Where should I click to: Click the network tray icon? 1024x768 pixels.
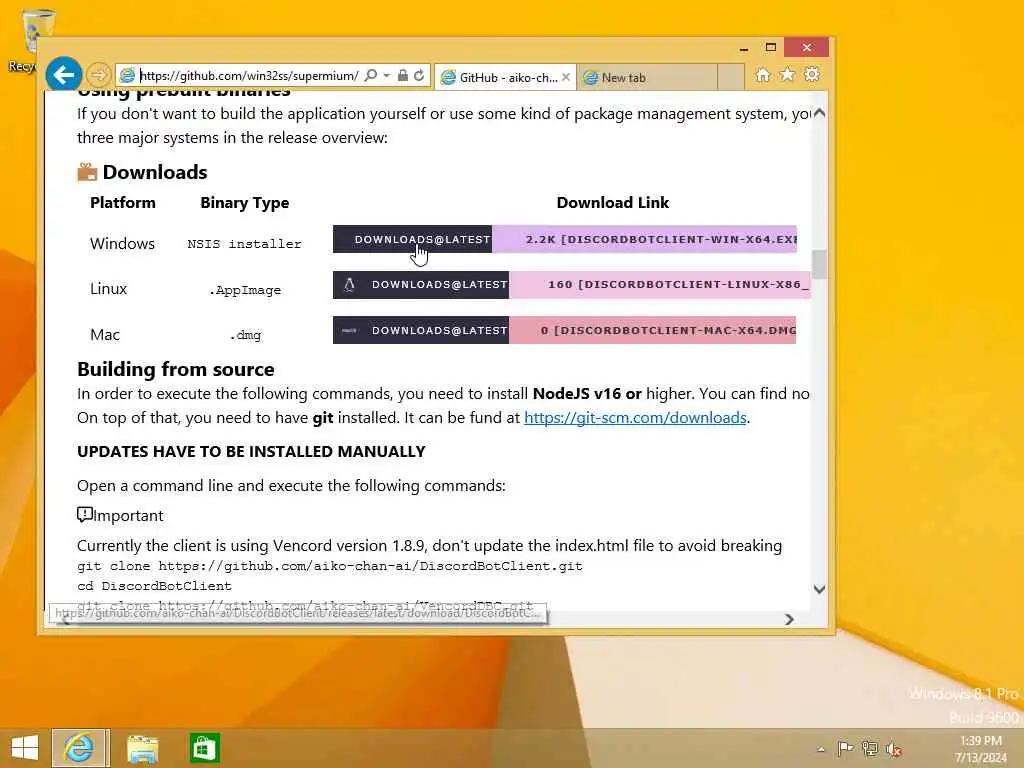pyautogui.click(x=869, y=748)
